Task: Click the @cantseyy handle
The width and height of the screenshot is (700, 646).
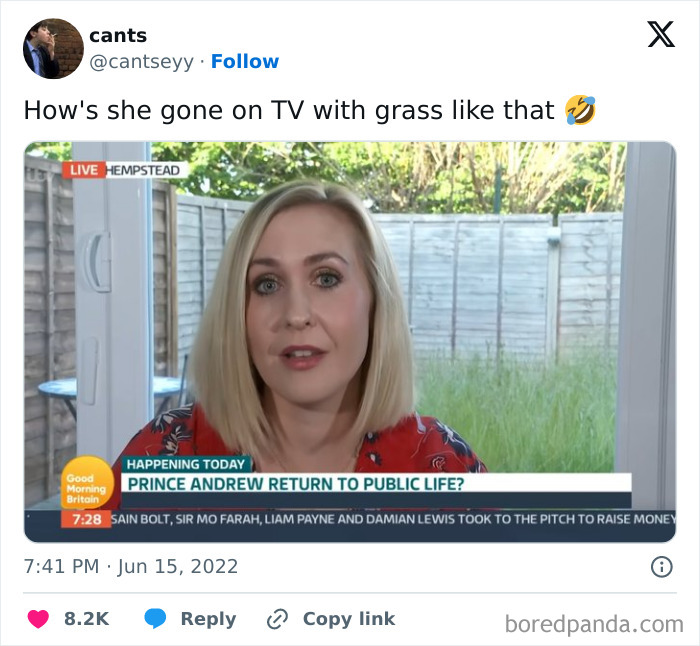Action: point(142,62)
